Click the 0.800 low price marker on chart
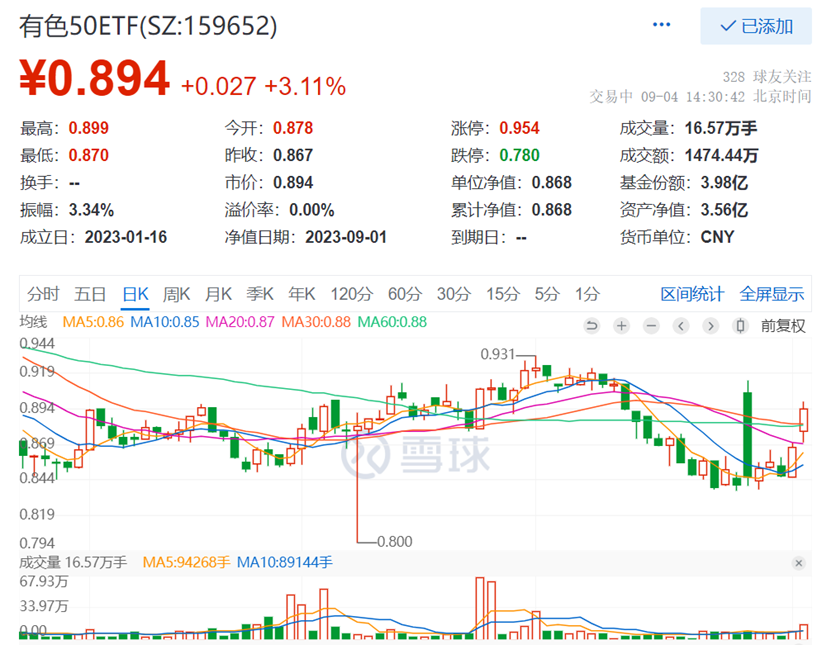 click(x=394, y=542)
